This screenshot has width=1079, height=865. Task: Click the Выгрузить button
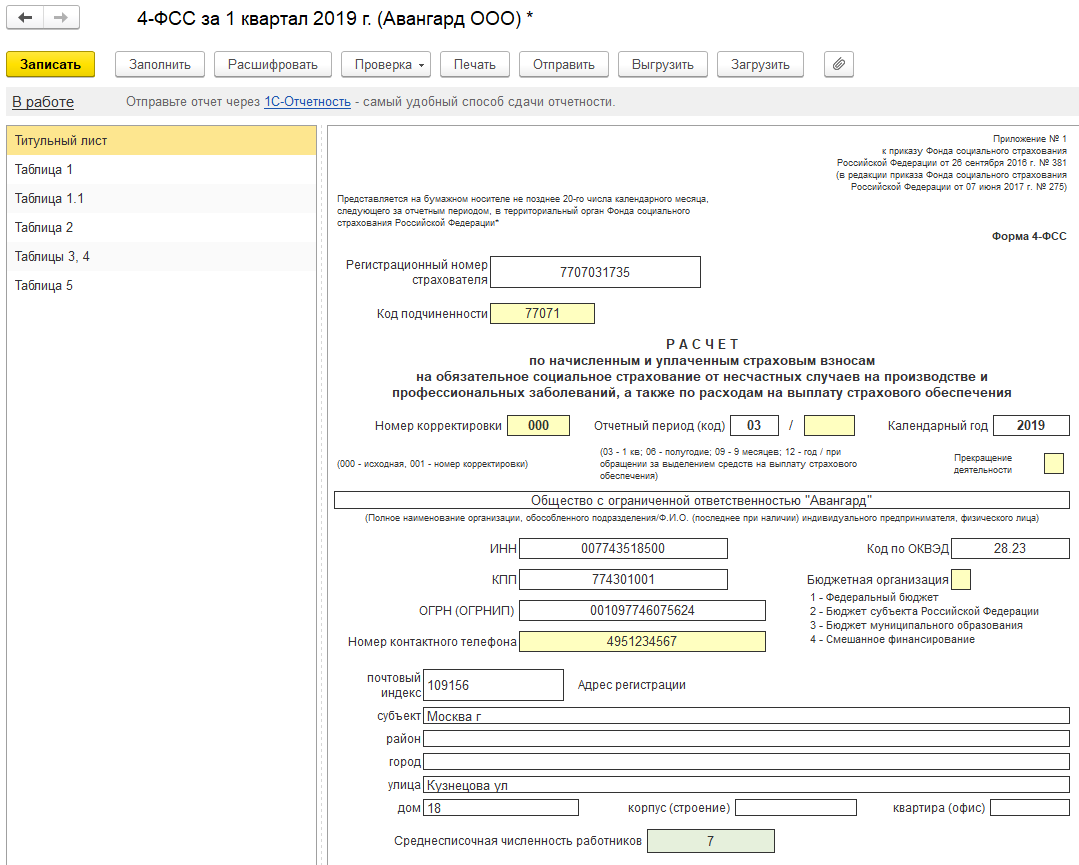[x=662, y=64]
